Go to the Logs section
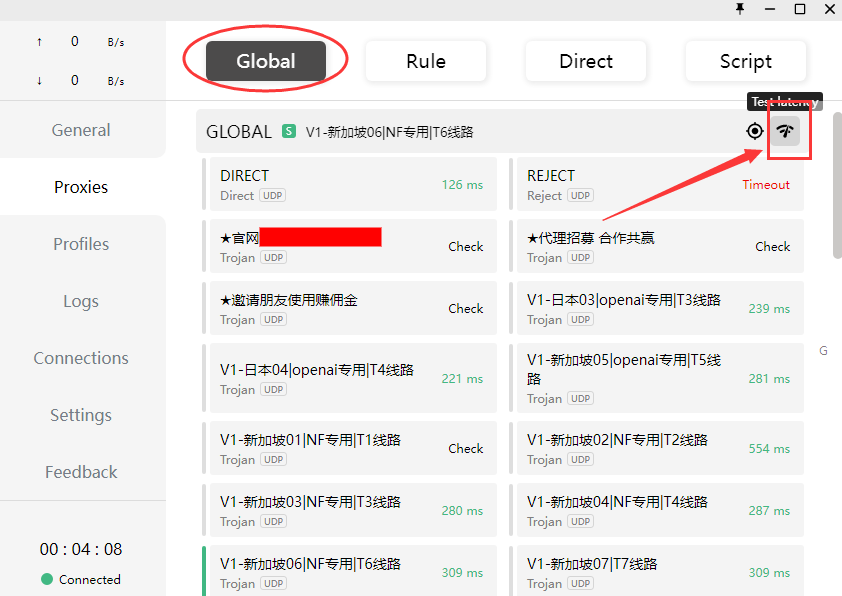The width and height of the screenshot is (842, 596). tap(81, 301)
